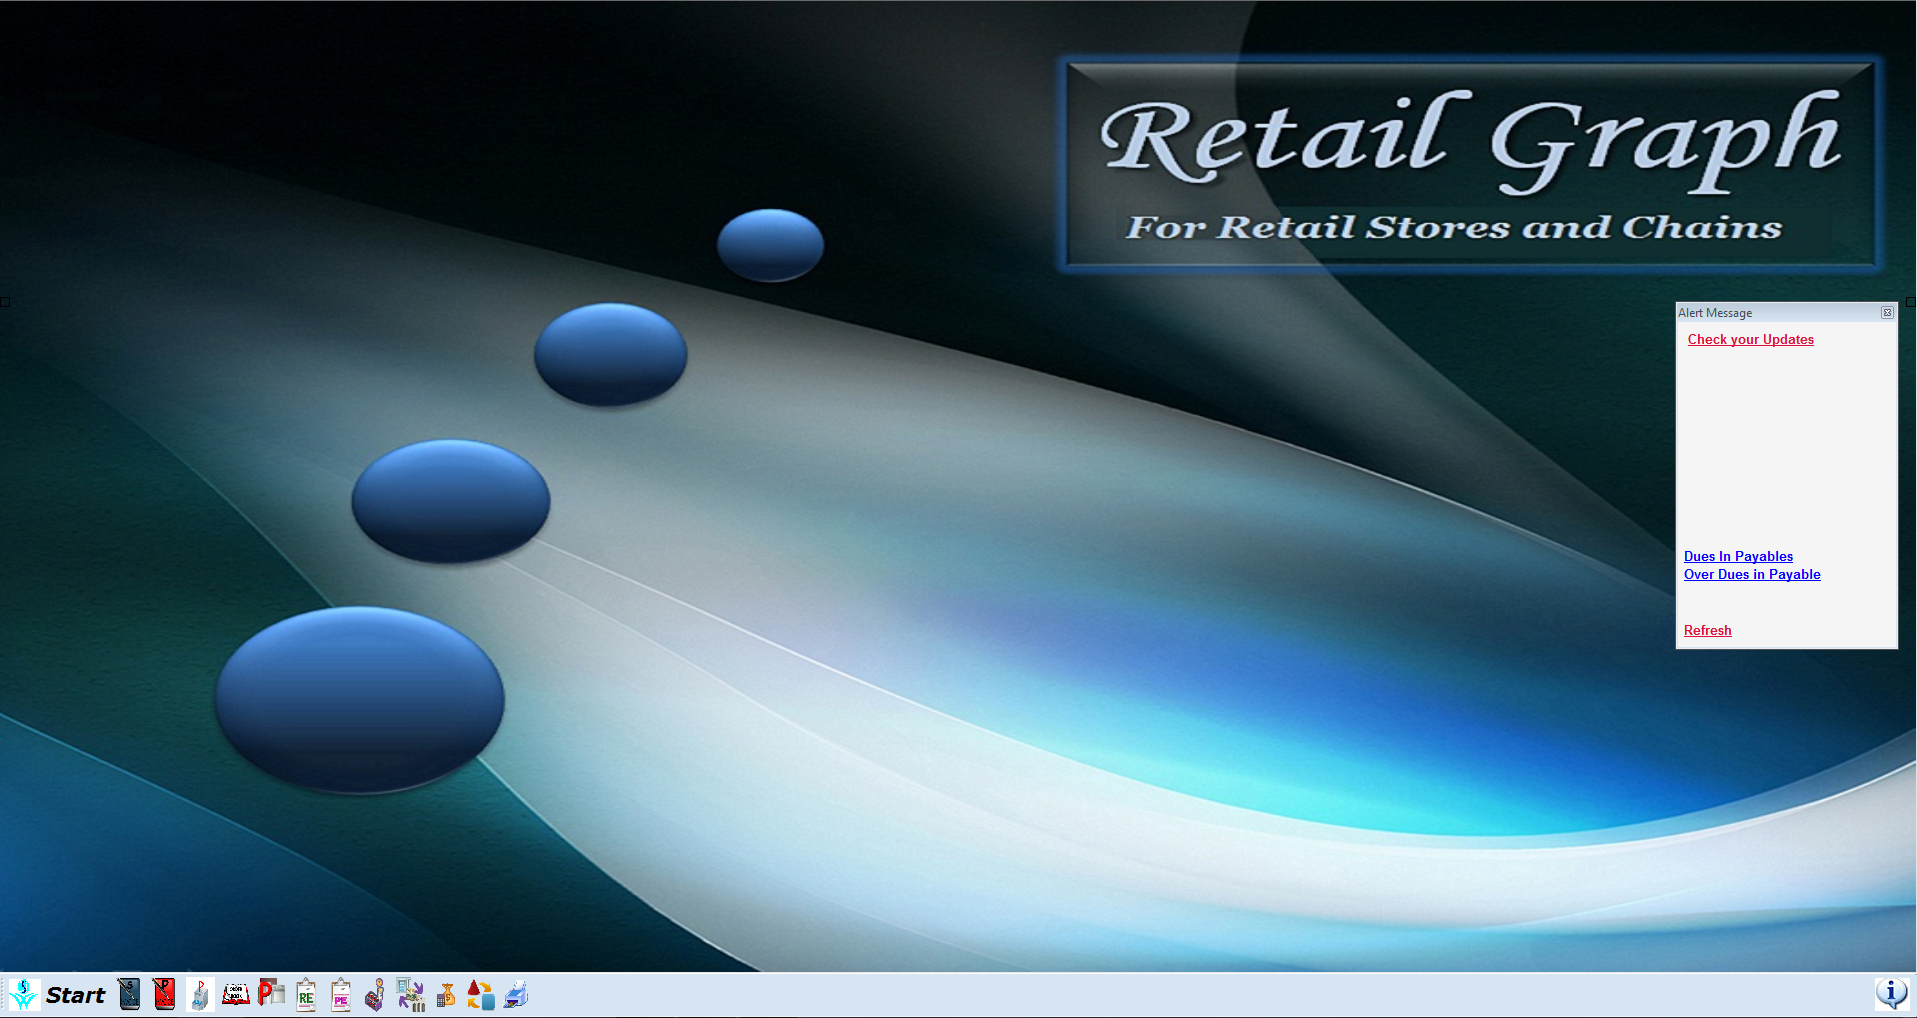Open the RE clipboard icon
This screenshot has height=1018, width=1917.
(306, 994)
